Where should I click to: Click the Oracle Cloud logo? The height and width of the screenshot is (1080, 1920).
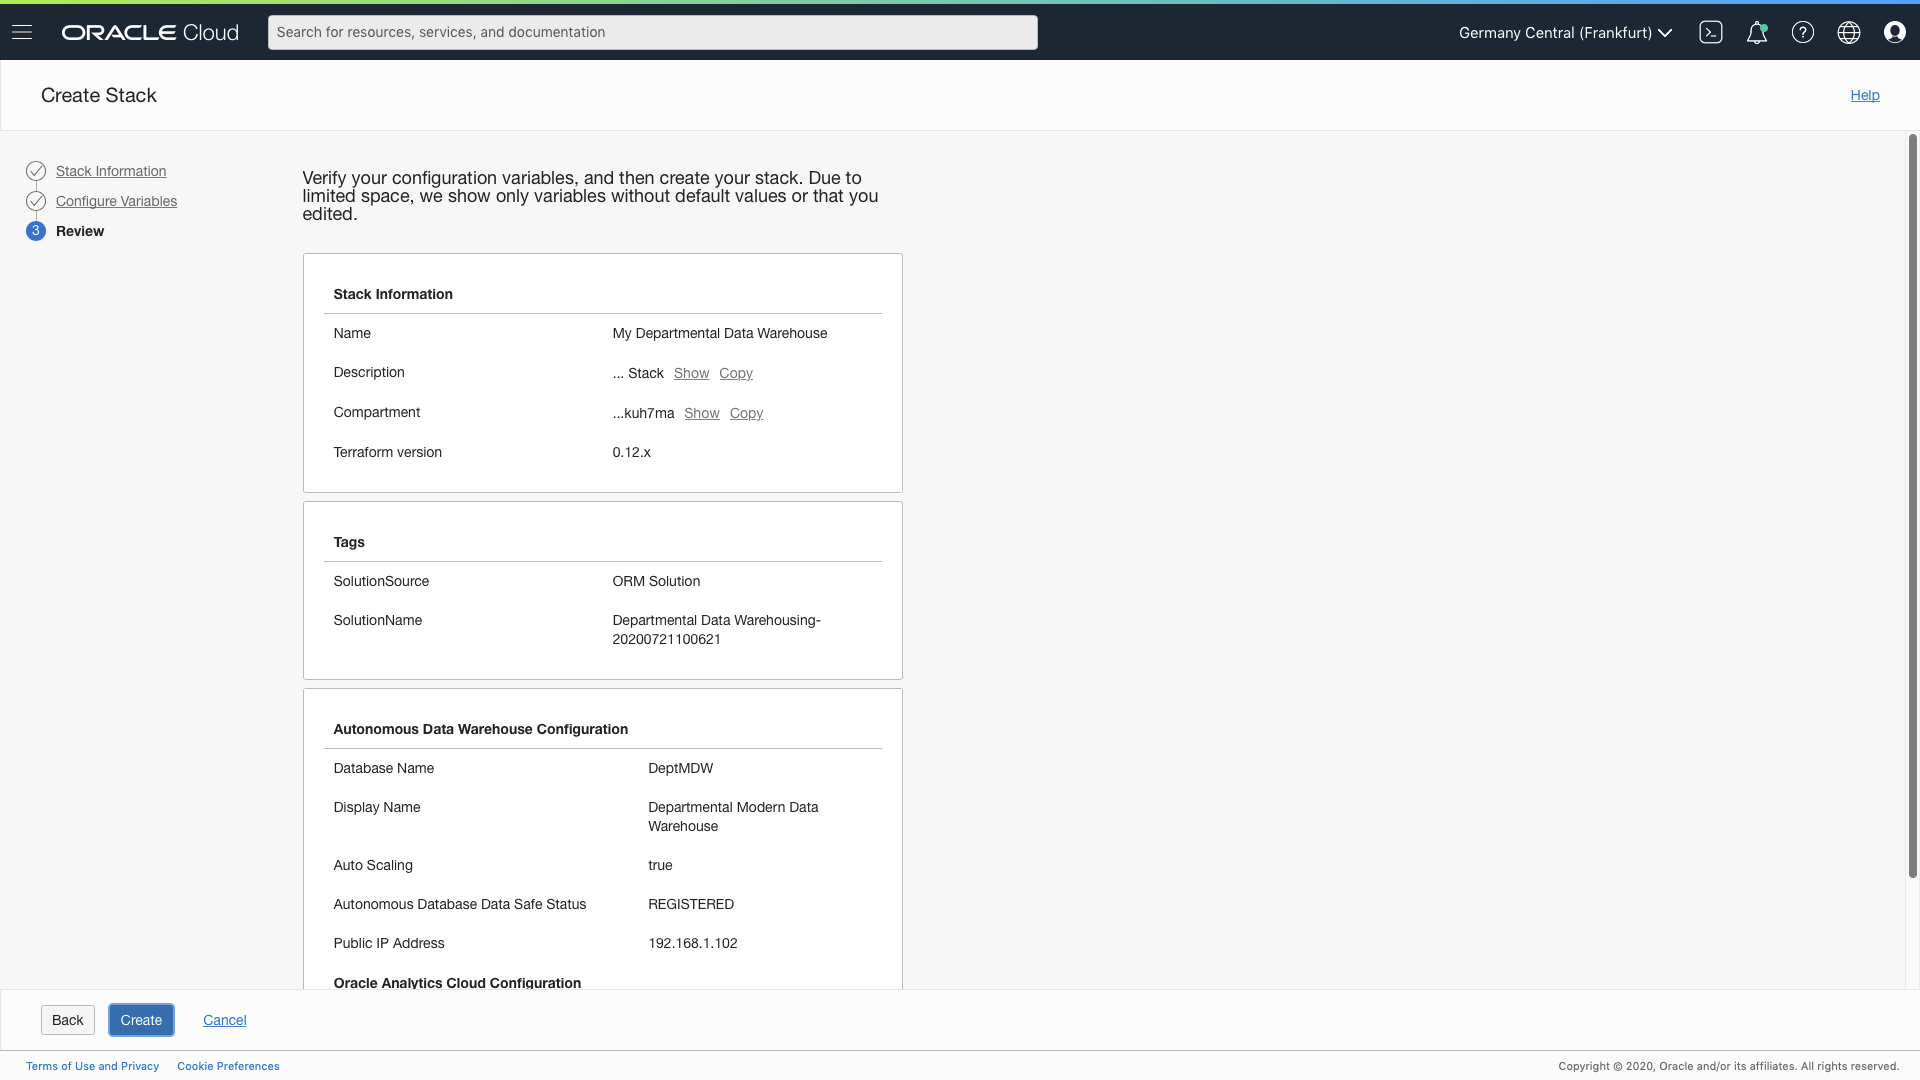tap(150, 32)
